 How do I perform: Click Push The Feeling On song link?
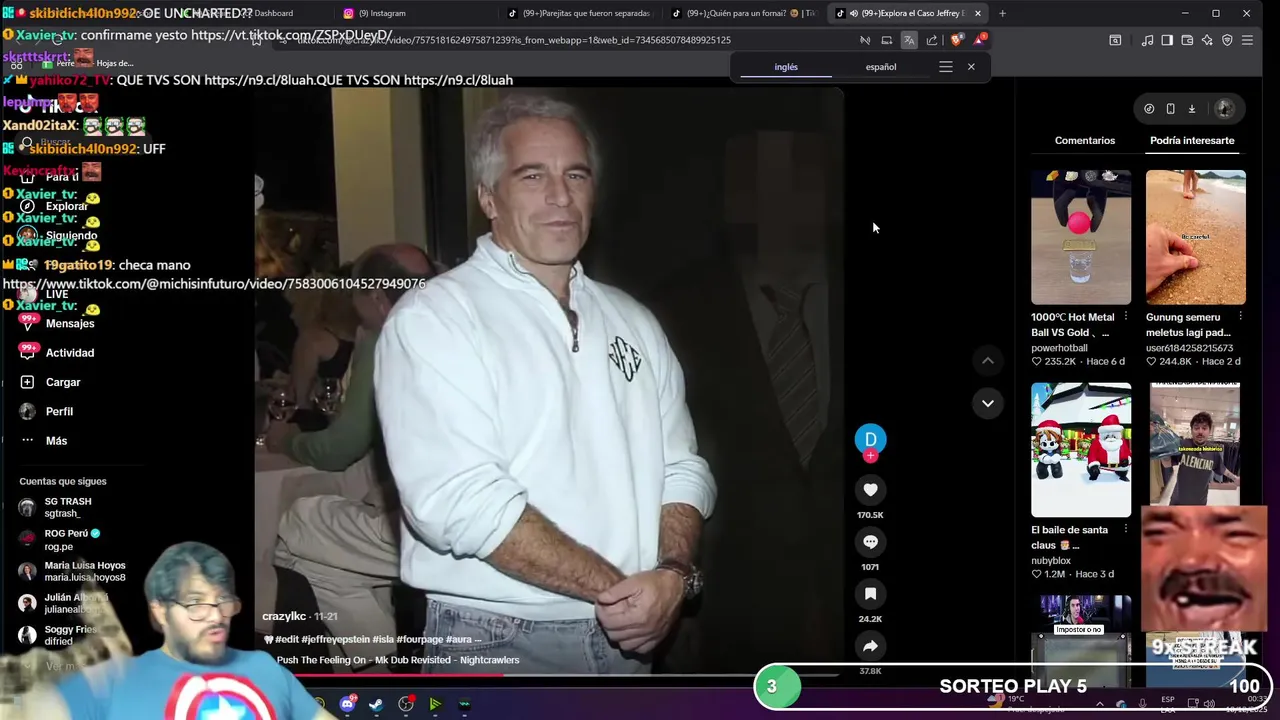(x=398, y=660)
